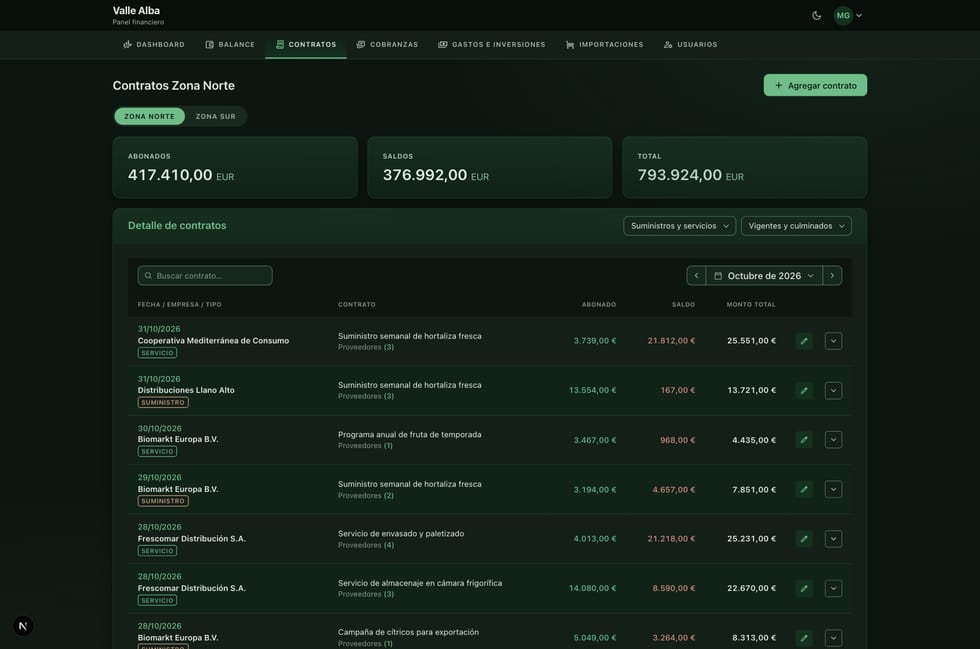980x649 pixels.
Task: Open the MG user avatar menu
Action: tap(843, 16)
